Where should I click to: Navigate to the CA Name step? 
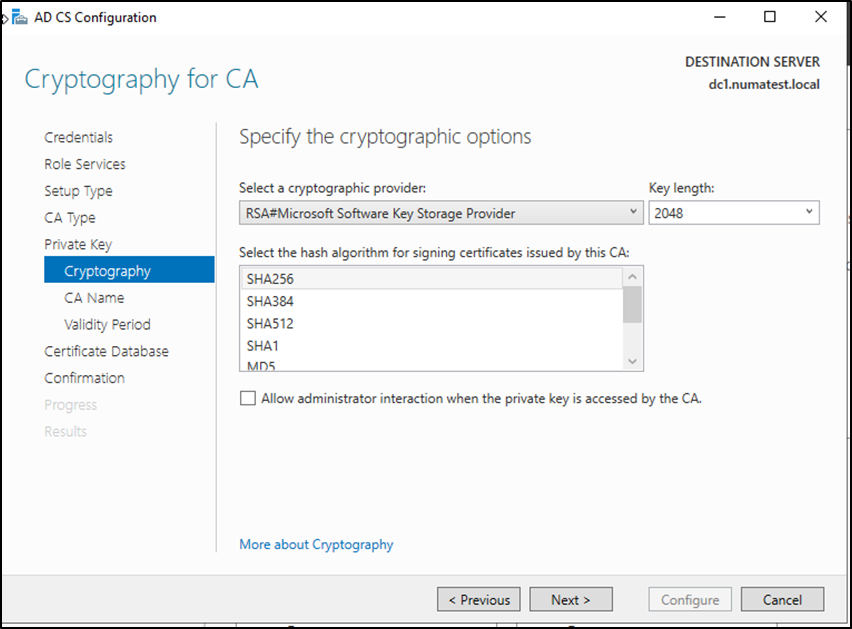coord(94,298)
